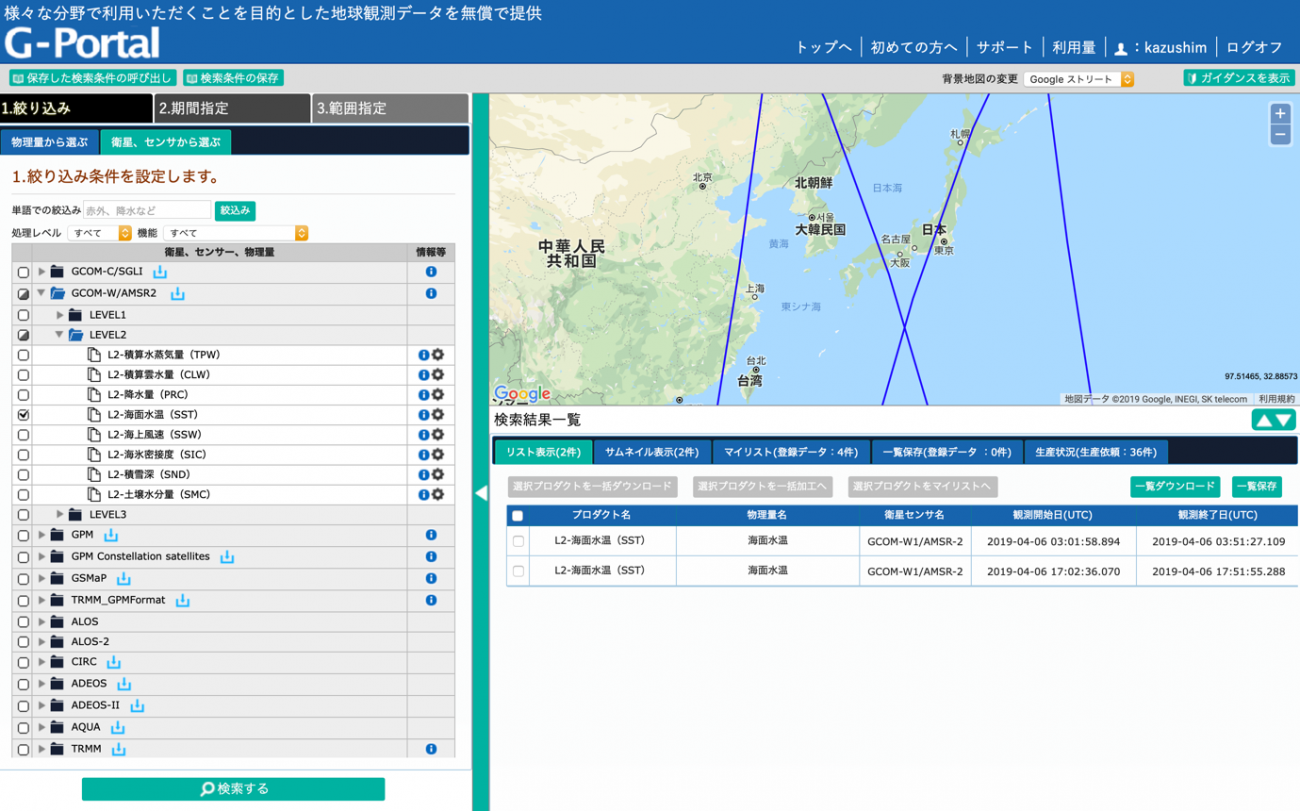Click the 一覧ダウンロード button
The image size is (1300, 811).
pyautogui.click(x=1175, y=487)
